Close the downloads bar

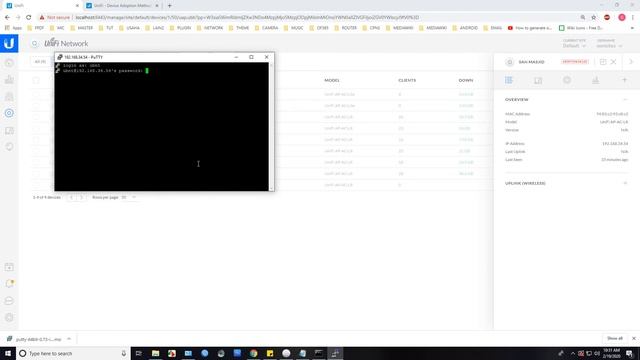click(634, 338)
